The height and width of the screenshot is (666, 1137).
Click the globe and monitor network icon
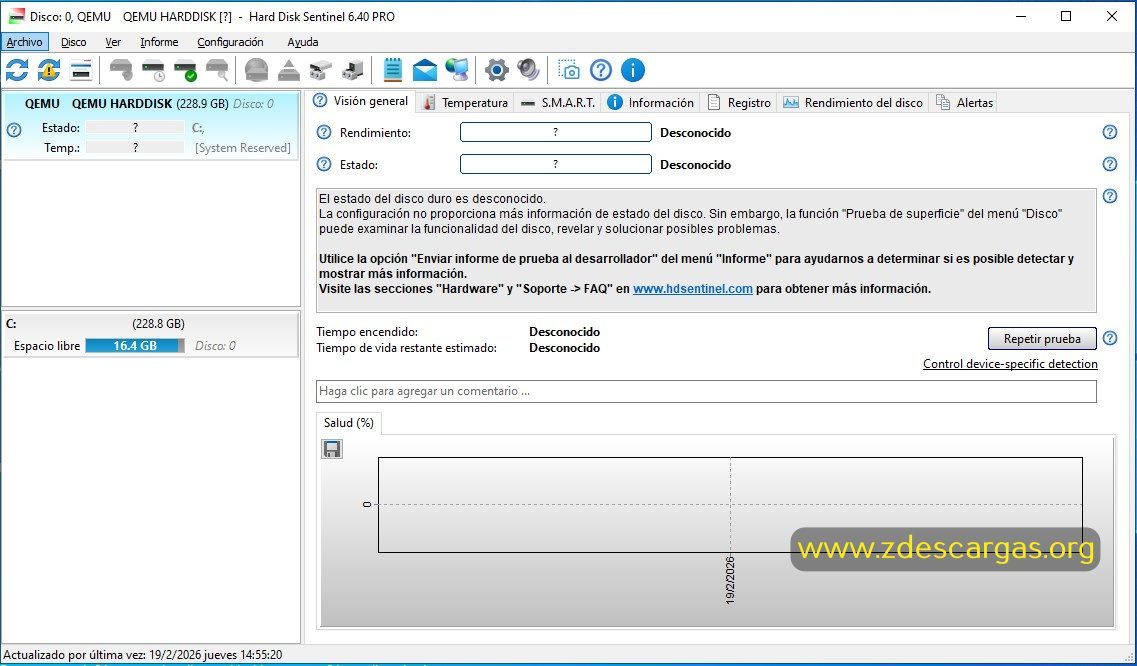[457, 70]
